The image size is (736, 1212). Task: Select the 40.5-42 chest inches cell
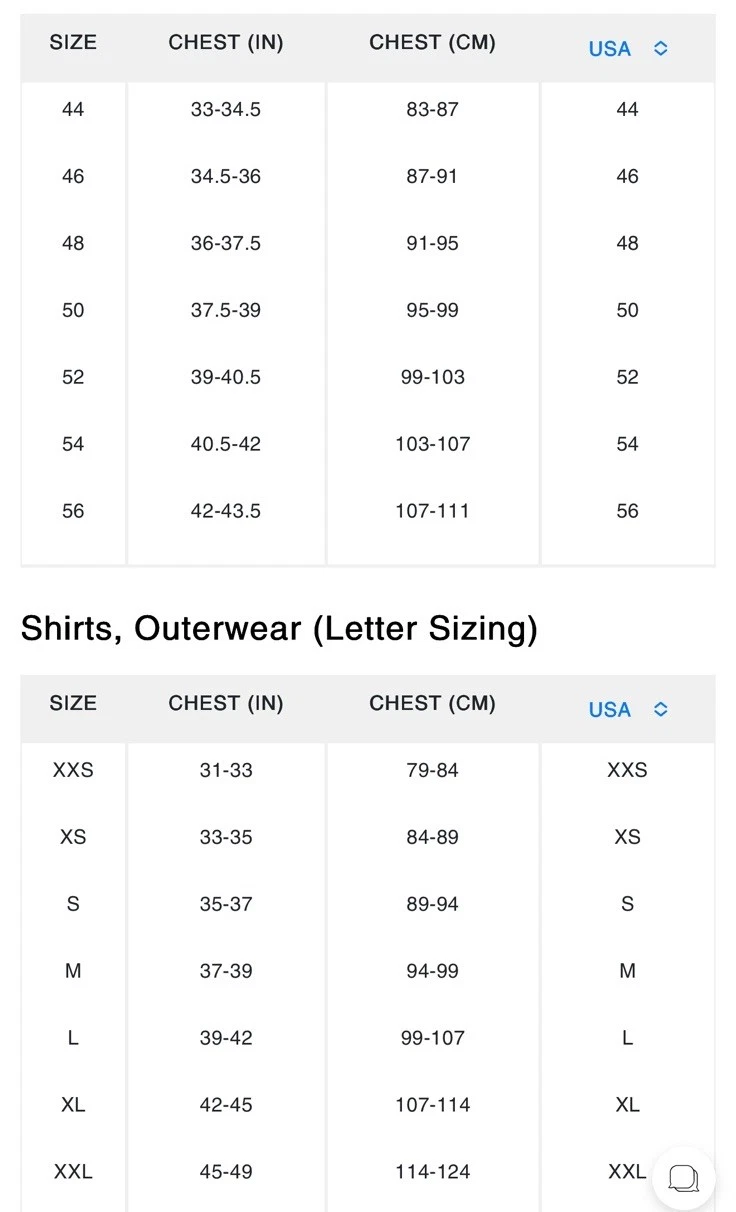[x=226, y=444]
